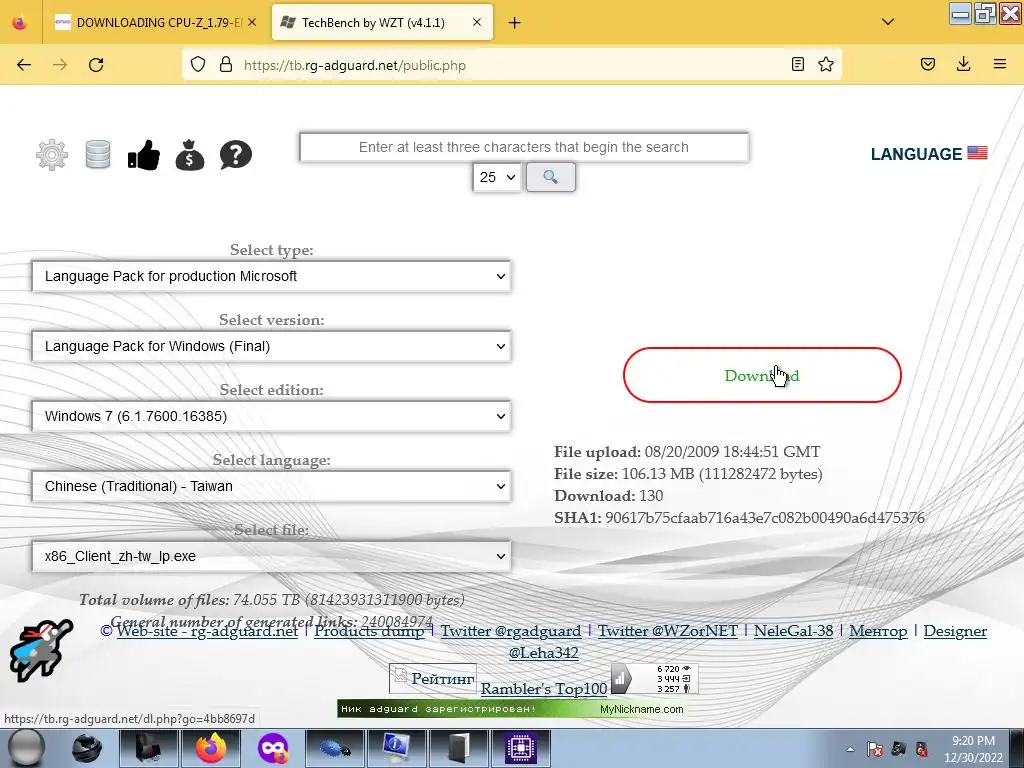The height and width of the screenshot is (768, 1024).
Task: Open the Select version dropdown
Action: 271,346
